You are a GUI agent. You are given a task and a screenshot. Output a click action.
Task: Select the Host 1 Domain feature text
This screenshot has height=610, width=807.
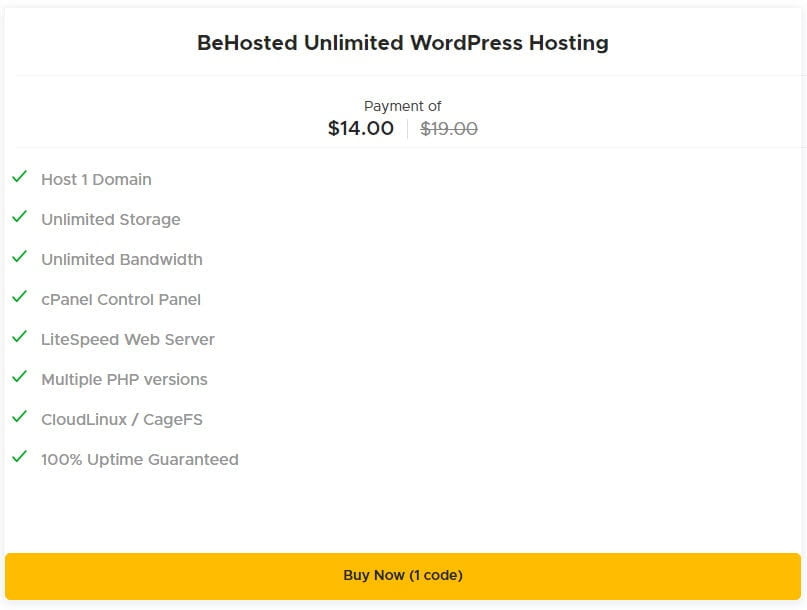pos(95,180)
